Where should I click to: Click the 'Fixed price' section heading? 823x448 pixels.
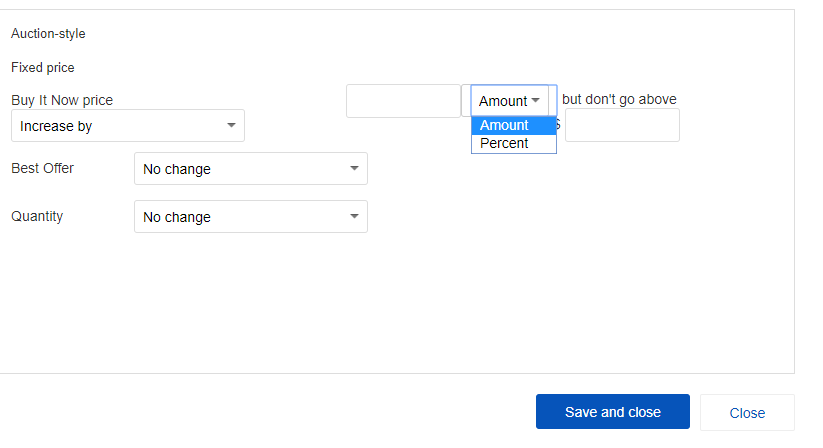[43, 68]
